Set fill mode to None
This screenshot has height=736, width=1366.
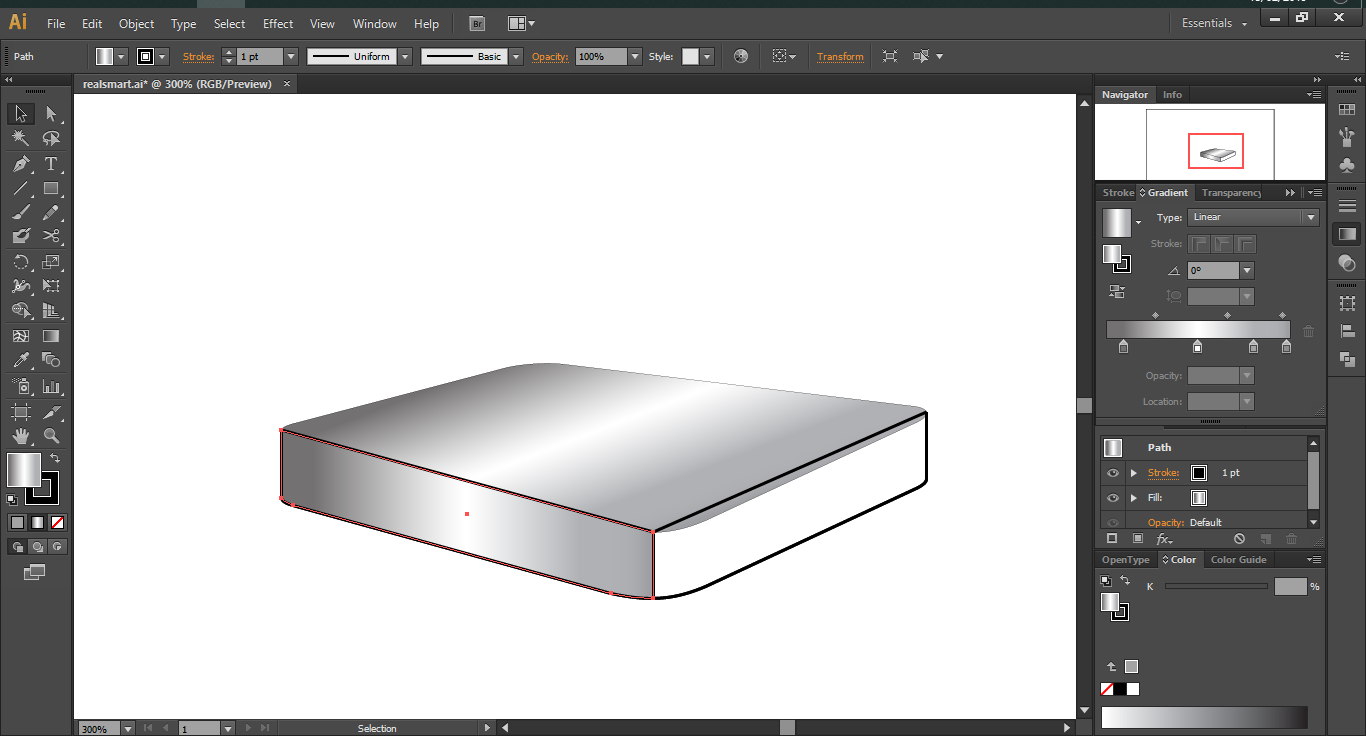click(x=58, y=522)
